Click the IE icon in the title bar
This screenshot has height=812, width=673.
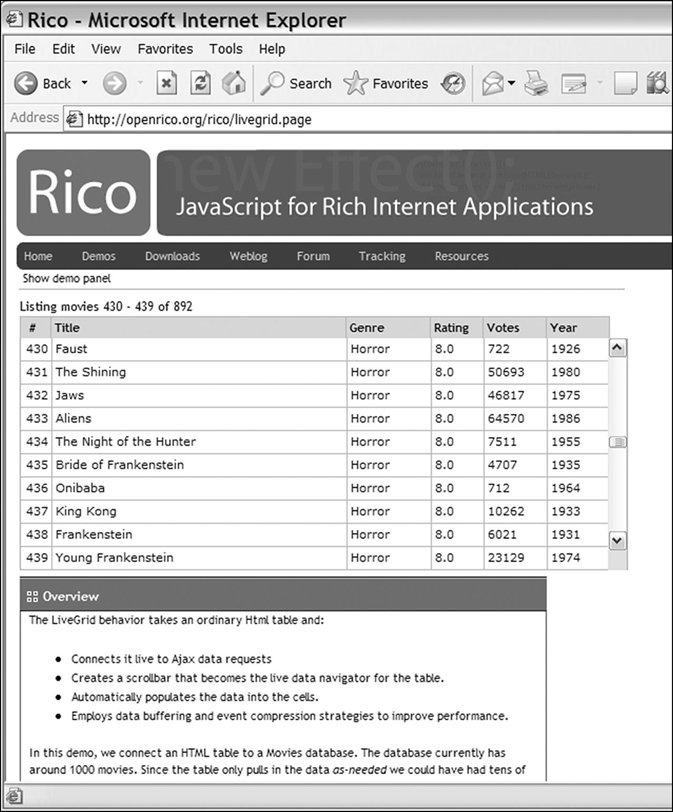pyautogui.click(x=14, y=20)
